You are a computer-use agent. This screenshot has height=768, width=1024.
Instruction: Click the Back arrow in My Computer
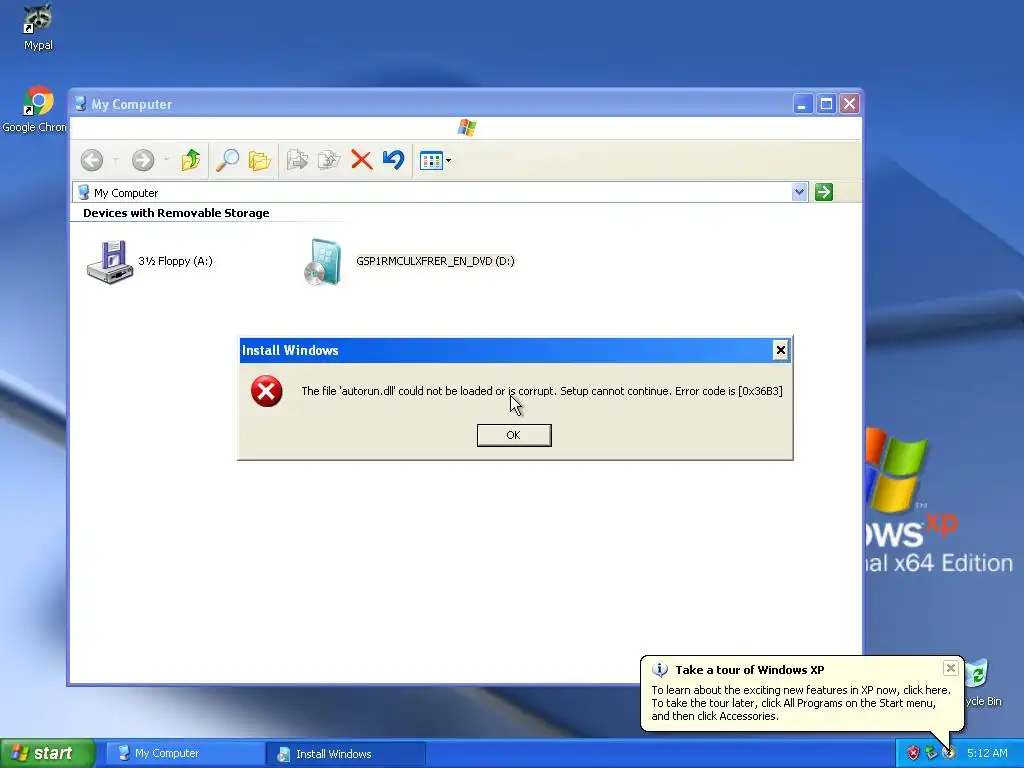tap(92, 160)
